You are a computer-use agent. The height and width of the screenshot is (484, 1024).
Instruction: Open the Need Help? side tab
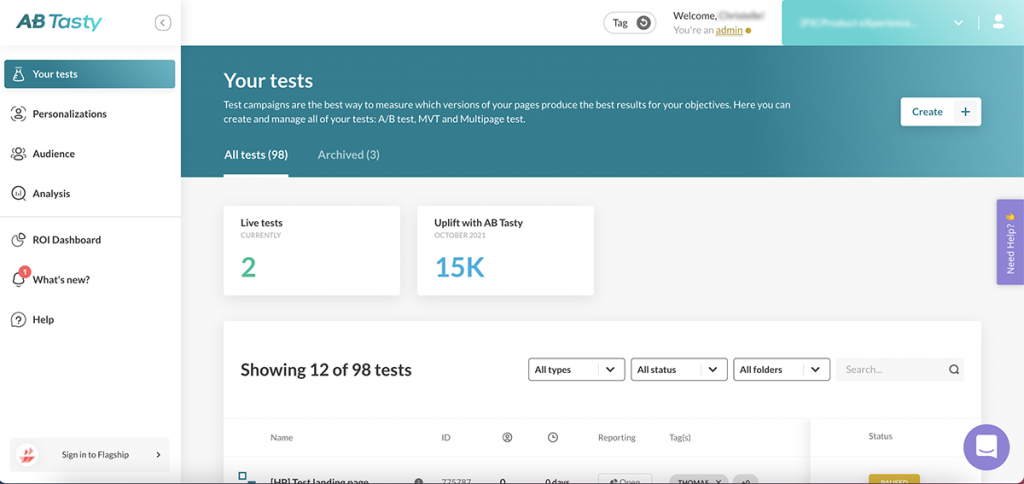tap(1010, 242)
